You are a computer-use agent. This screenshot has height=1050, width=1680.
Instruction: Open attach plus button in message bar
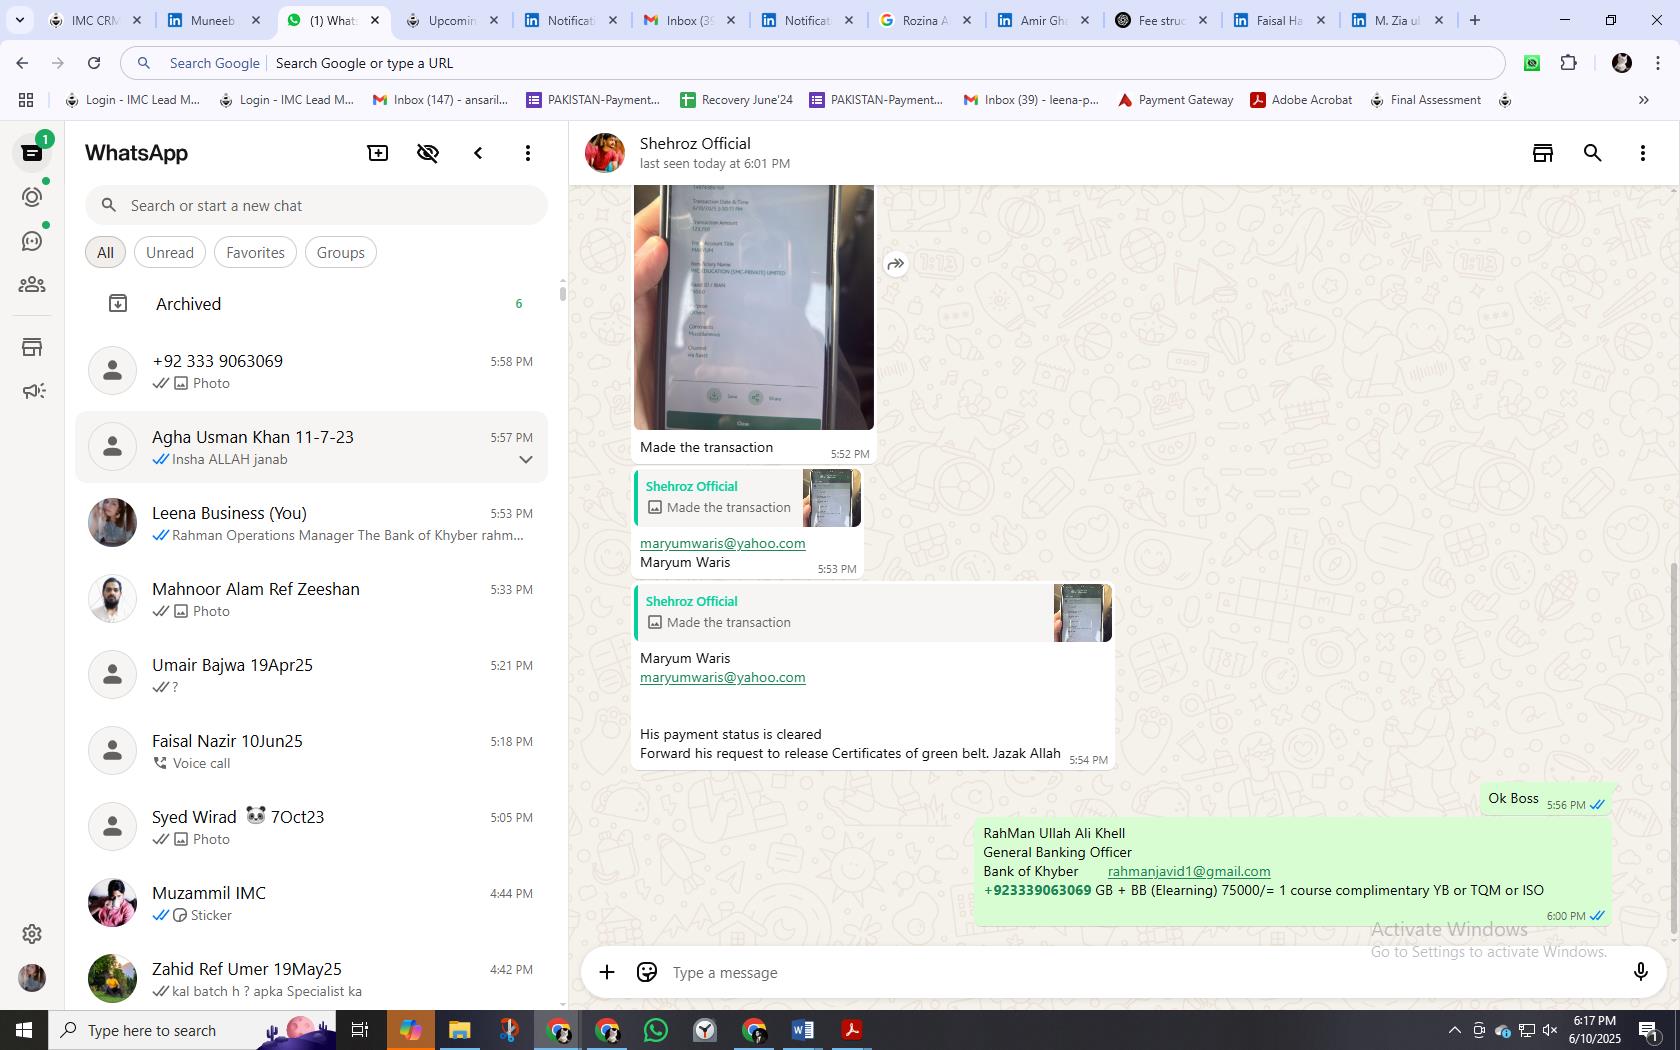click(x=607, y=972)
